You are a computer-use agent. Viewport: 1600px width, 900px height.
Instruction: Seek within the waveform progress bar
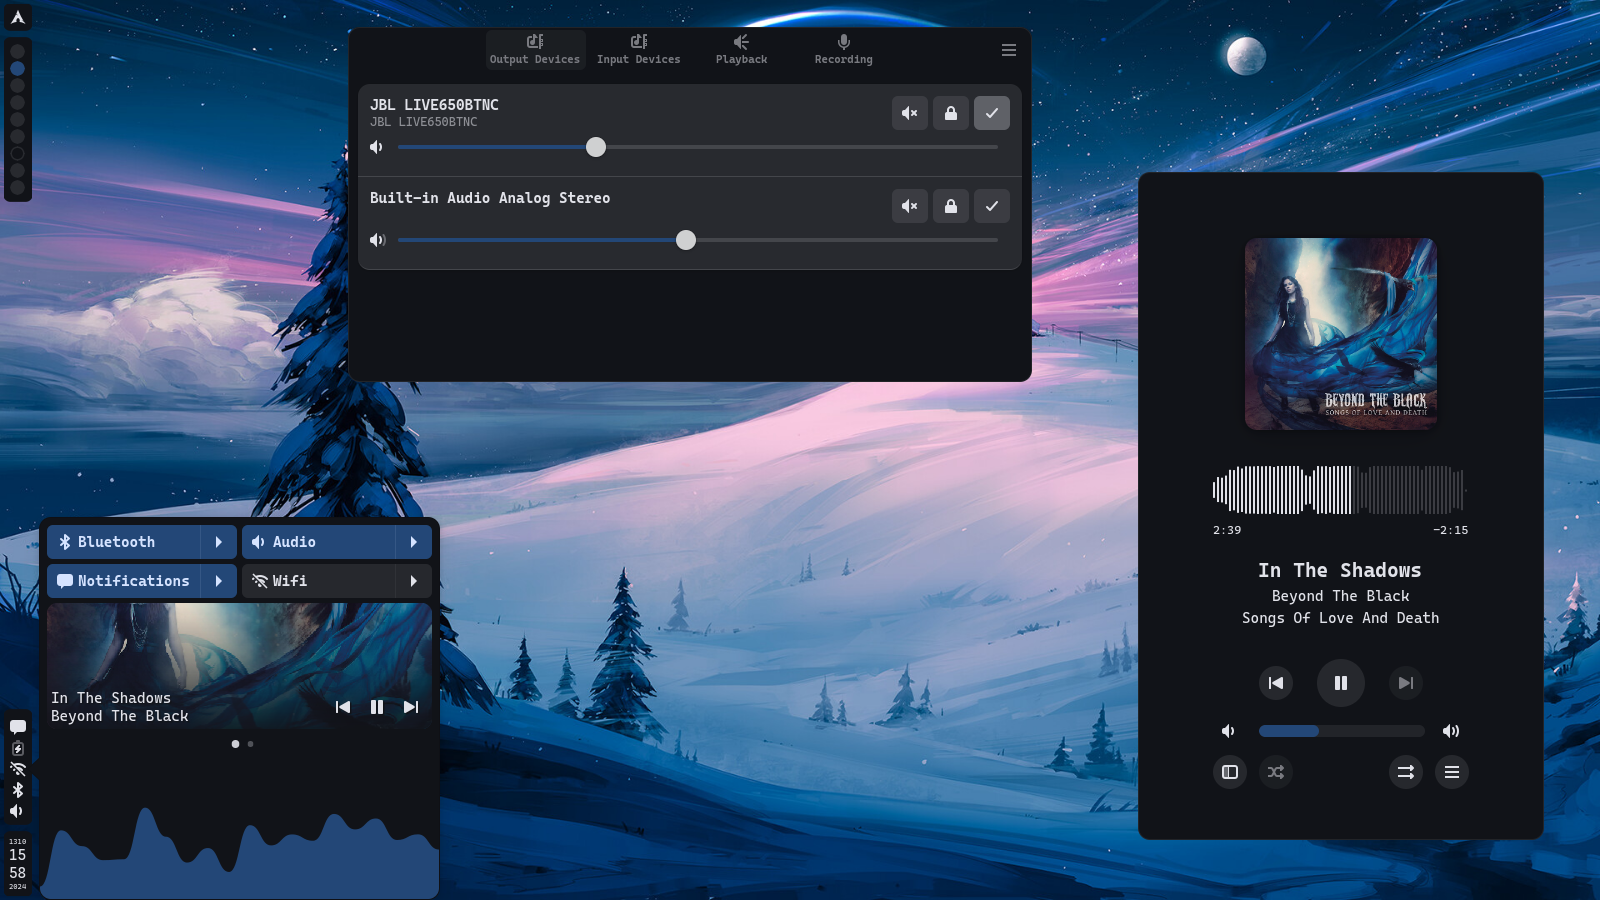pyautogui.click(x=1339, y=490)
